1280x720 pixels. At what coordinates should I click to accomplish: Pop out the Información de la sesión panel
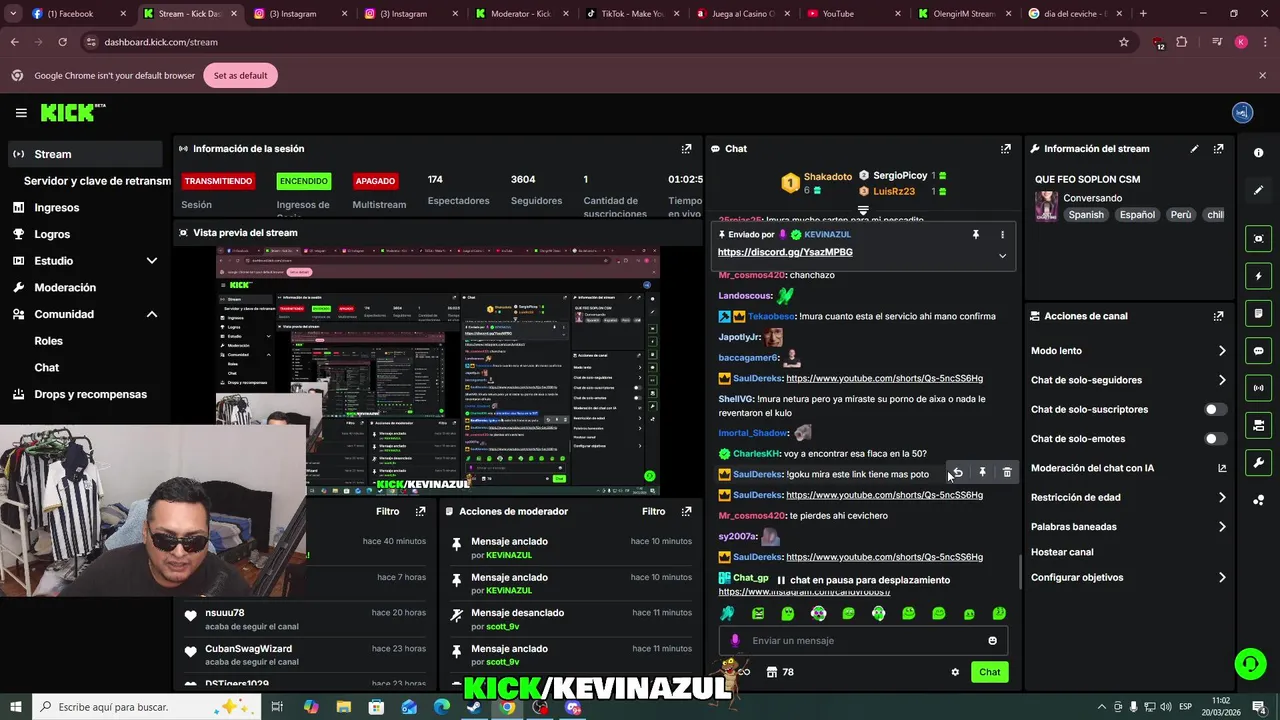686,149
